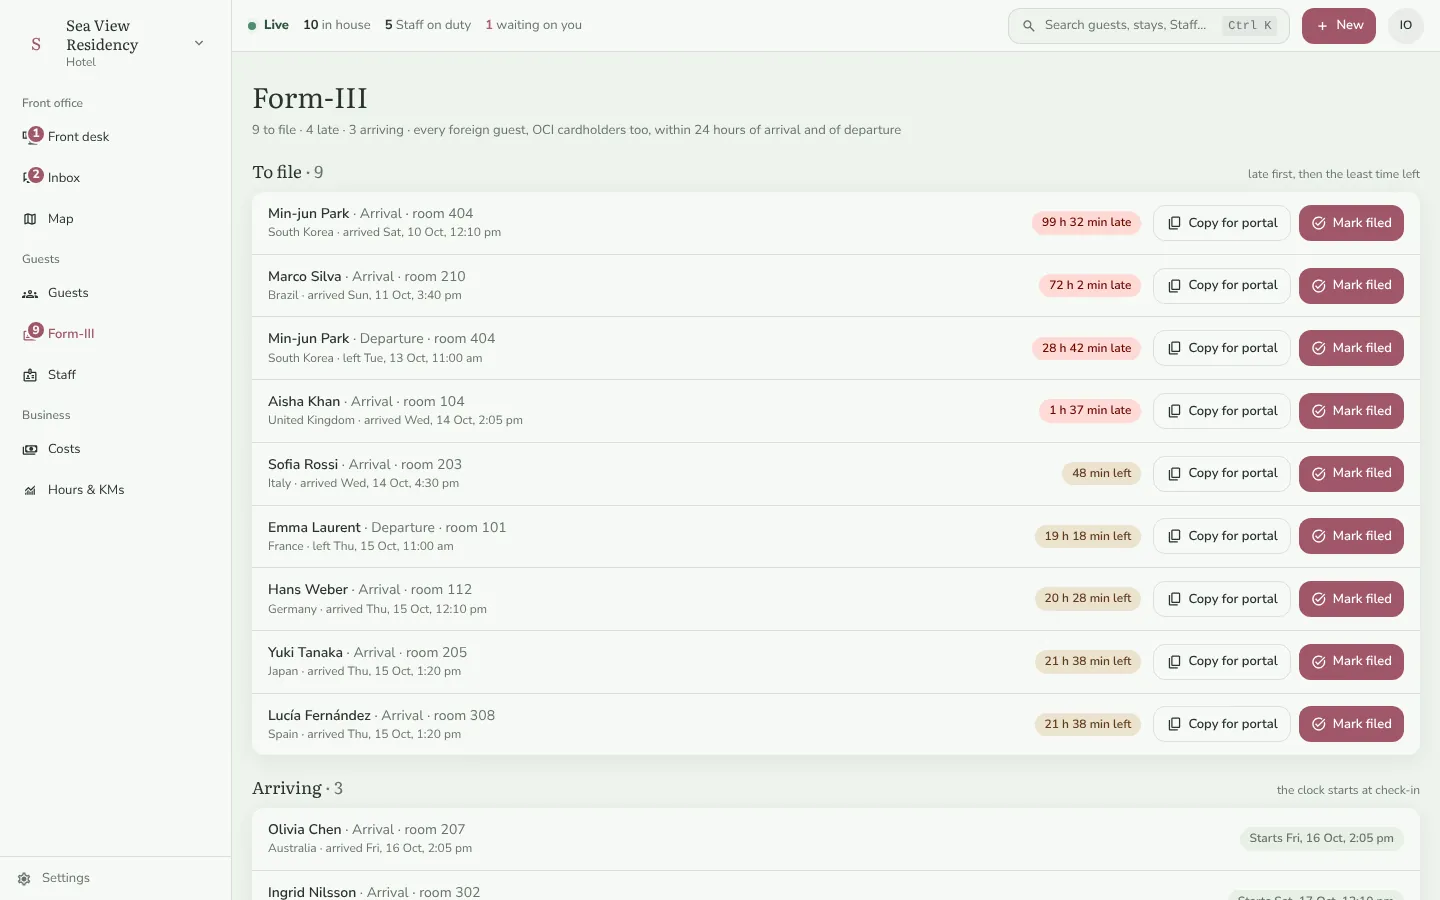The height and width of the screenshot is (900, 1440).
Task: Expand the Sea View Residency hotel switcher
Action: (x=199, y=43)
